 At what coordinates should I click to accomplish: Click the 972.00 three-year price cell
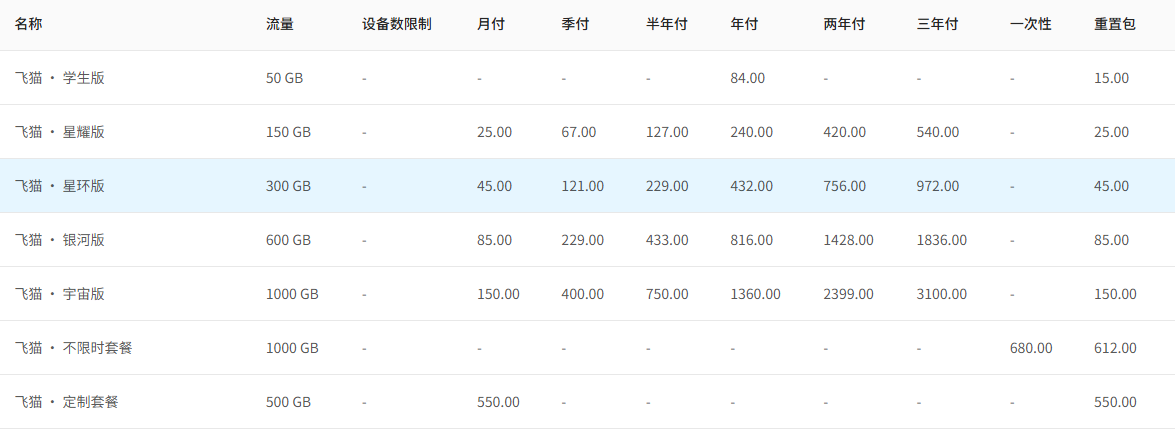(937, 186)
